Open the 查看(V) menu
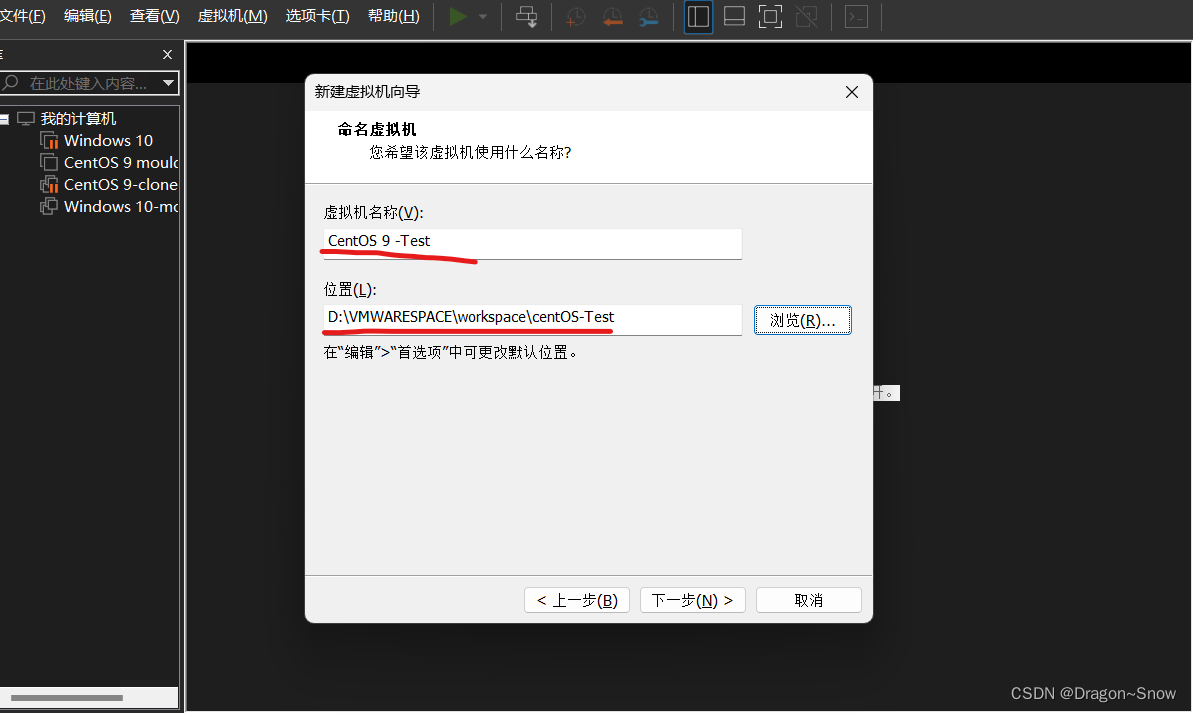The image size is (1193, 713). click(154, 16)
